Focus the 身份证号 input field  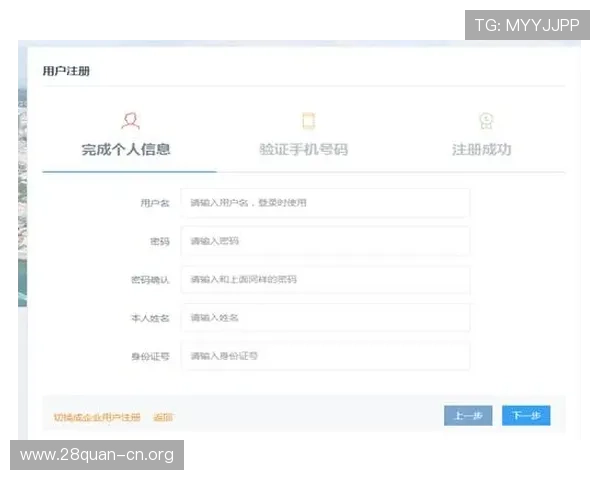(x=325, y=356)
